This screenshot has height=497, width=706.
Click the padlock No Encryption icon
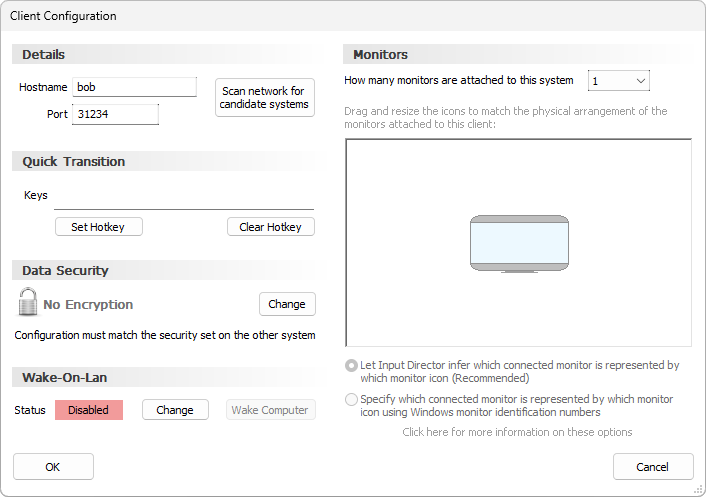[x=28, y=303]
